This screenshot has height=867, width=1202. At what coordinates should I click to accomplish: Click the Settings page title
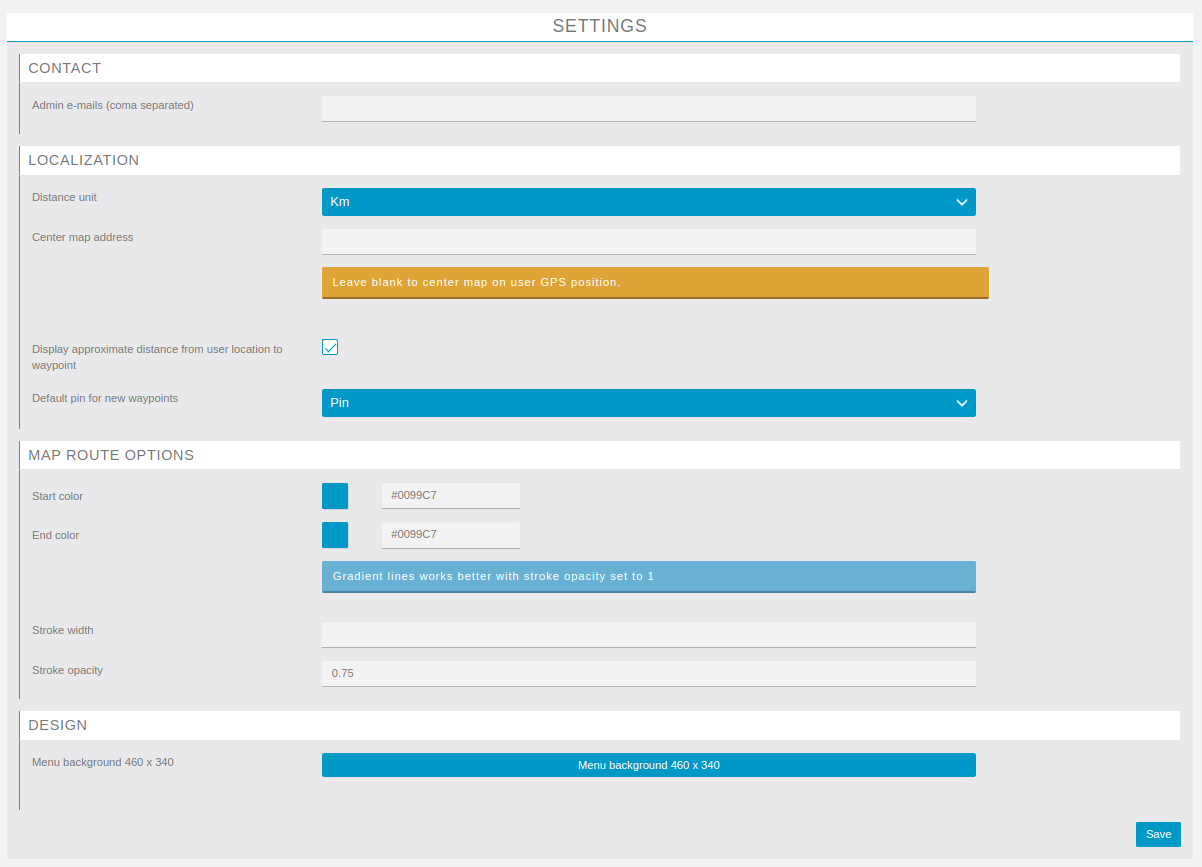coord(600,26)
